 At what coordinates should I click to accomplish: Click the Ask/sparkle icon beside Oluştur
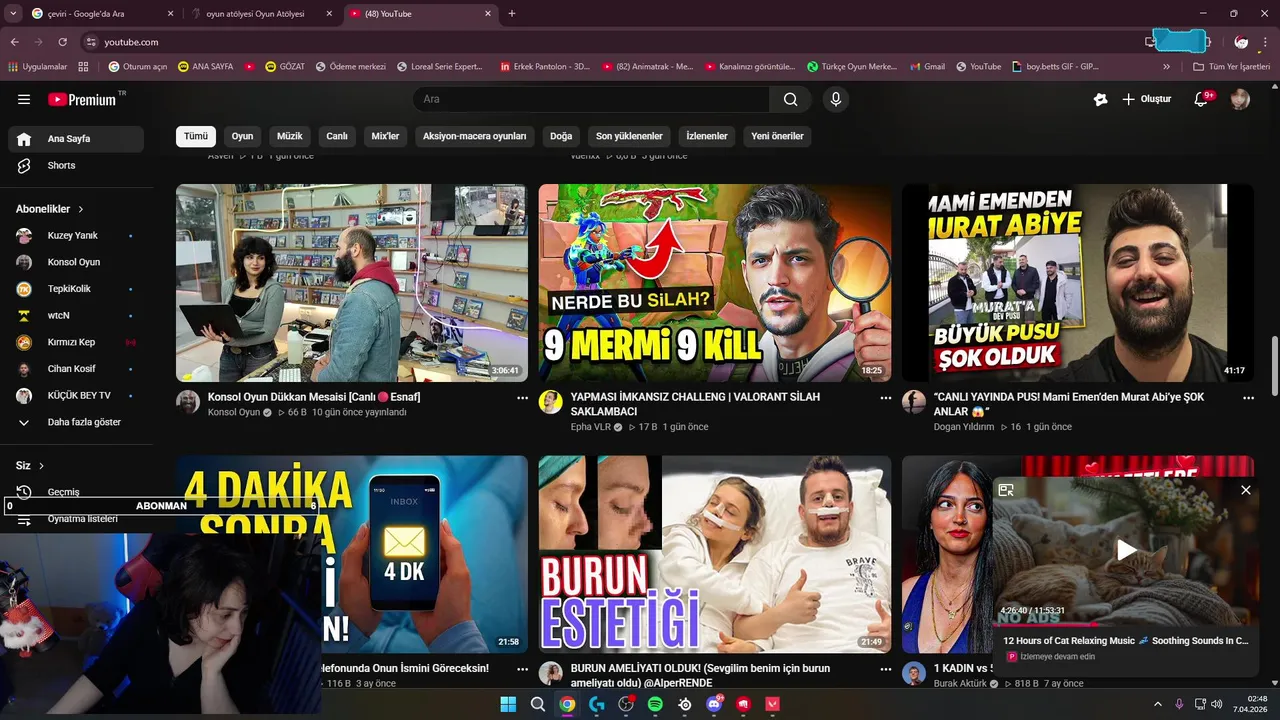(1100, 99)
